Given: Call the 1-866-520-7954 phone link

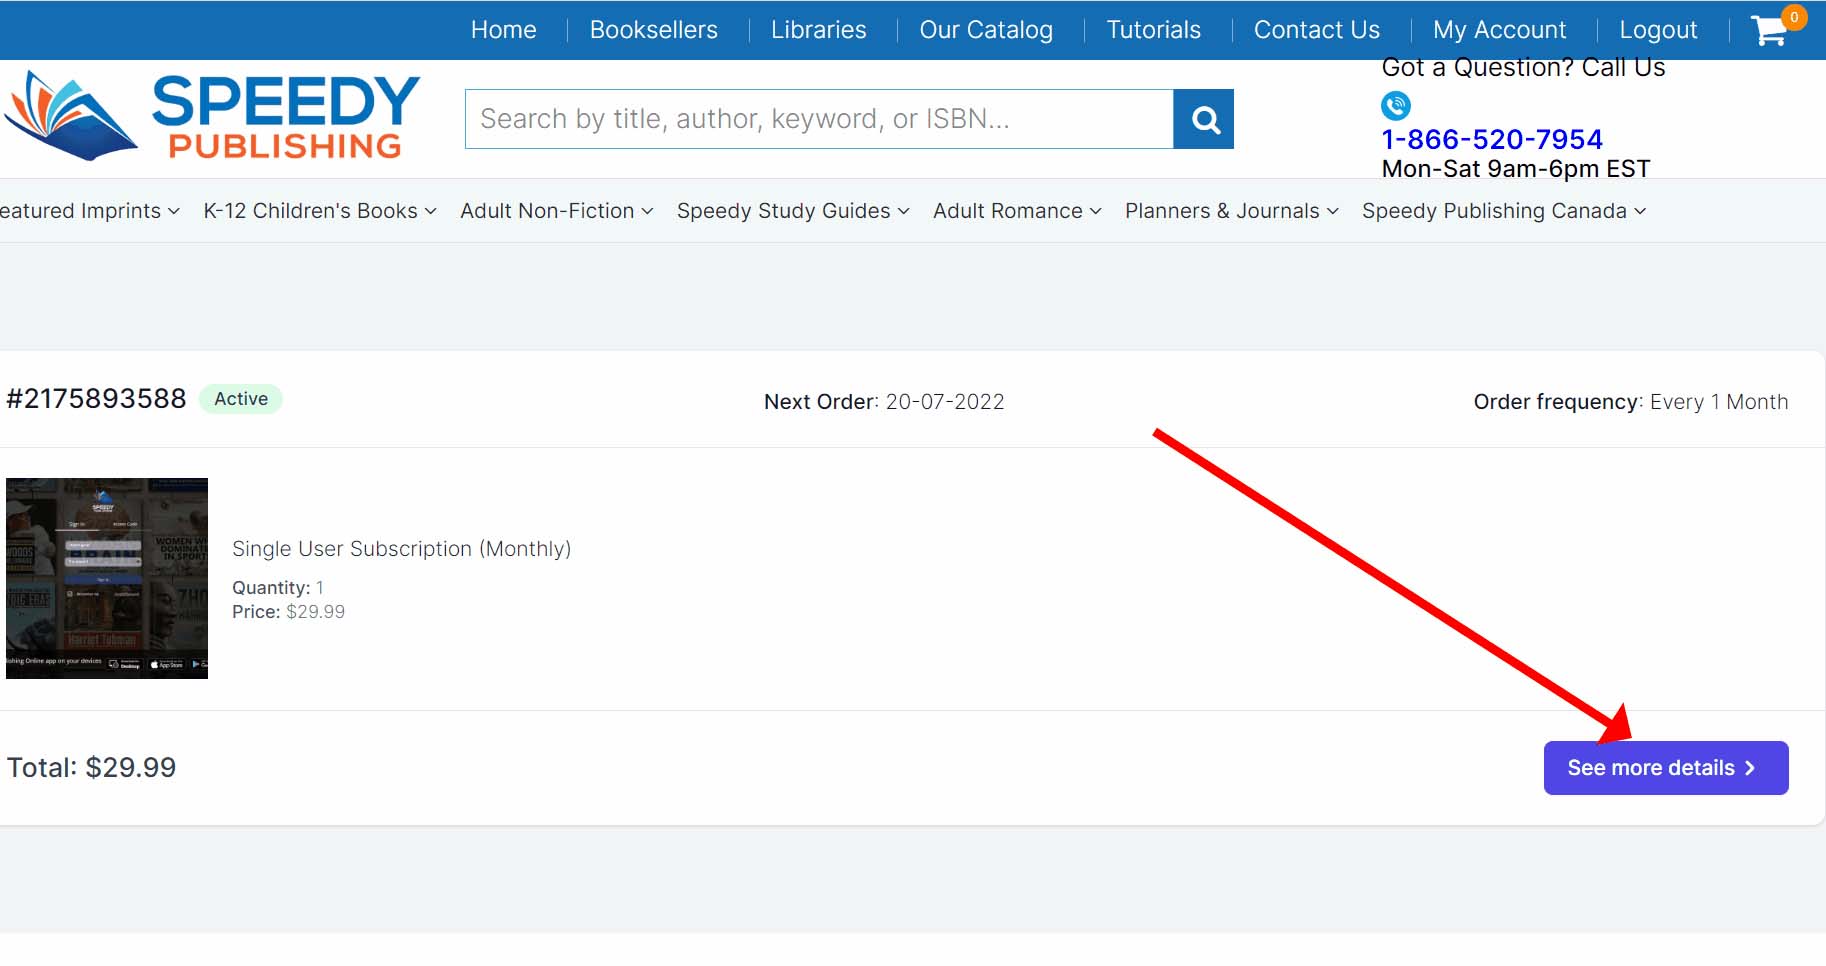Looking at the screenshot, I should [1492, 139].
